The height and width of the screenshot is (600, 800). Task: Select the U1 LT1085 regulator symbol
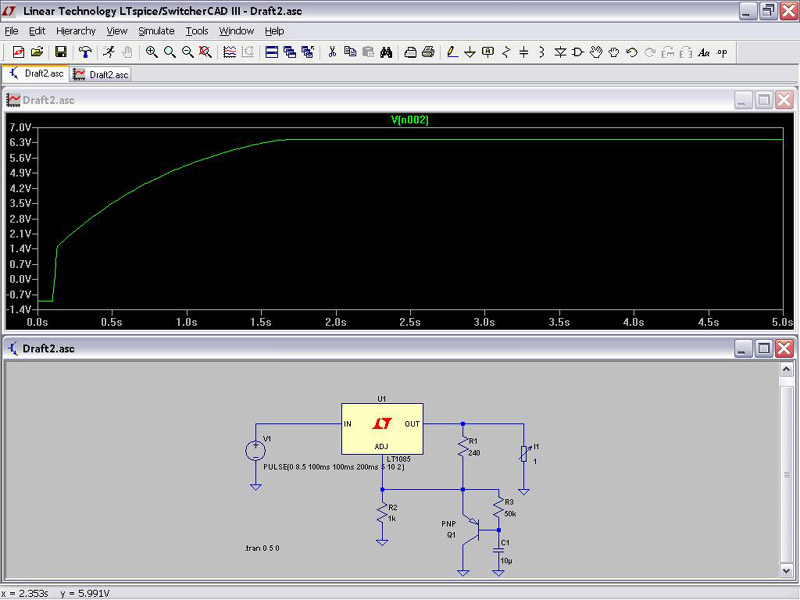[382, 429]
